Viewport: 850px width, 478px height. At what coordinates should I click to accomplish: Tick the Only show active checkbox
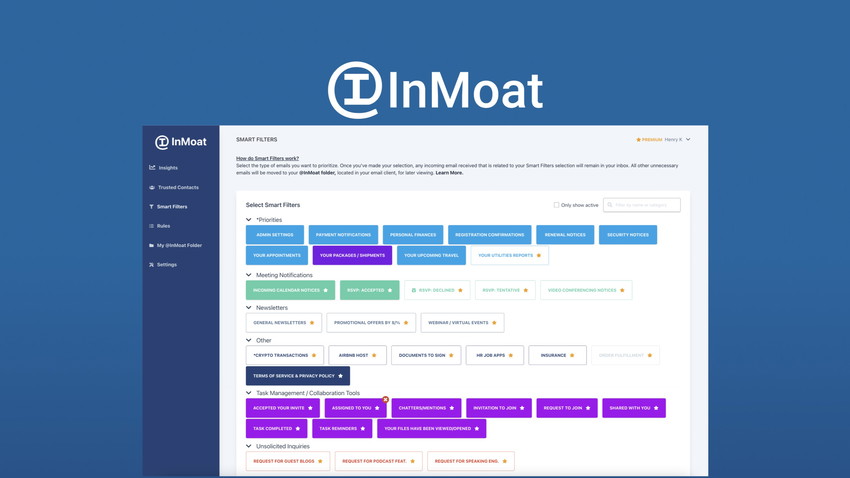coord(556,205)
